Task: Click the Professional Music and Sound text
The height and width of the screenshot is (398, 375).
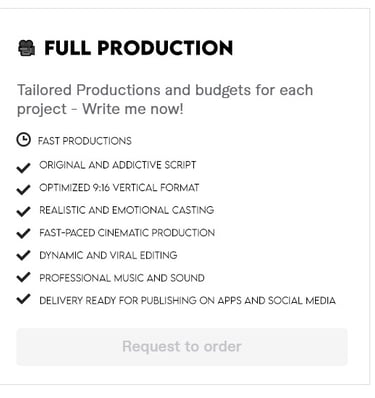Action: pos(122,278)
